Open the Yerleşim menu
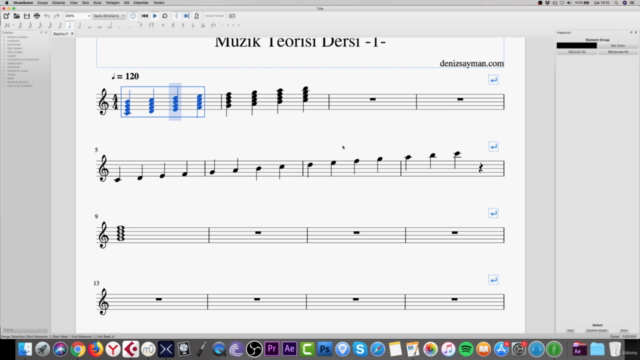 point(113,2)
